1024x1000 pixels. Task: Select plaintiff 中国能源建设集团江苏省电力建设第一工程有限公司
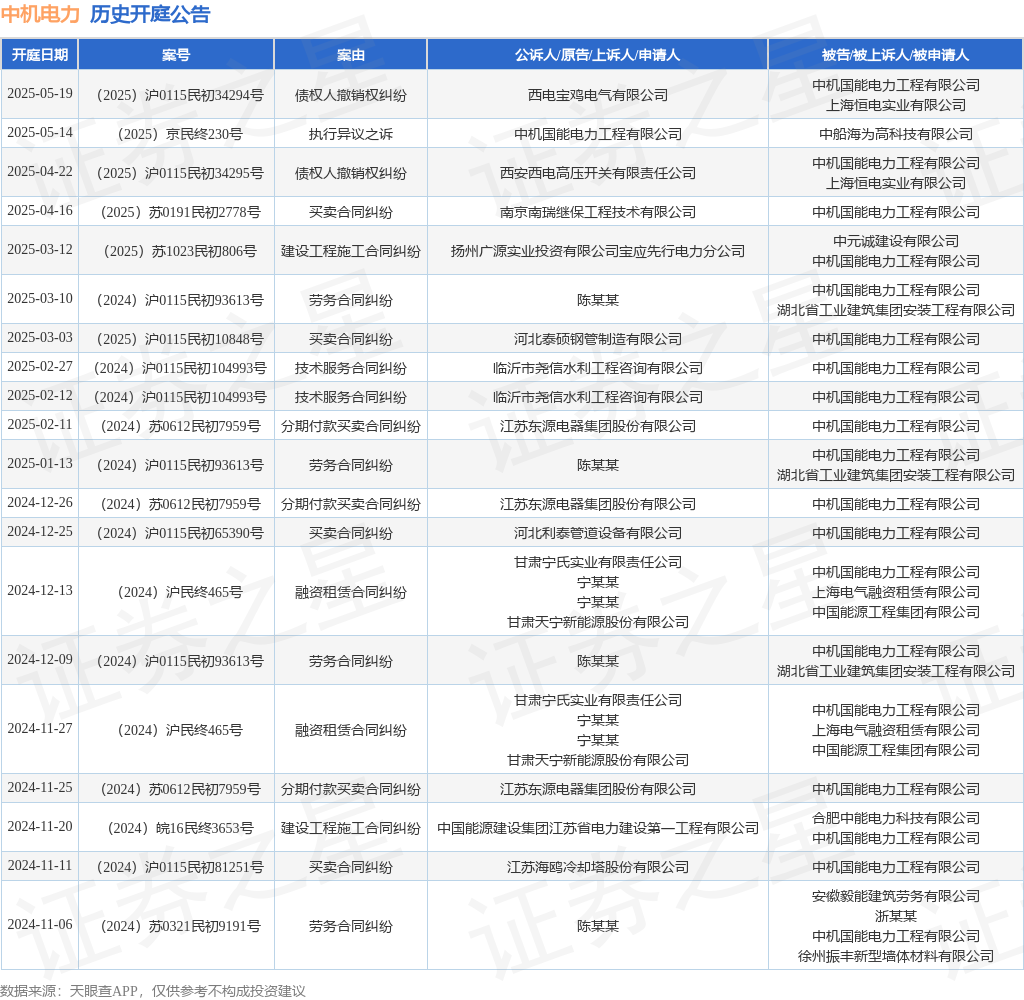click(x=598, y=828)
